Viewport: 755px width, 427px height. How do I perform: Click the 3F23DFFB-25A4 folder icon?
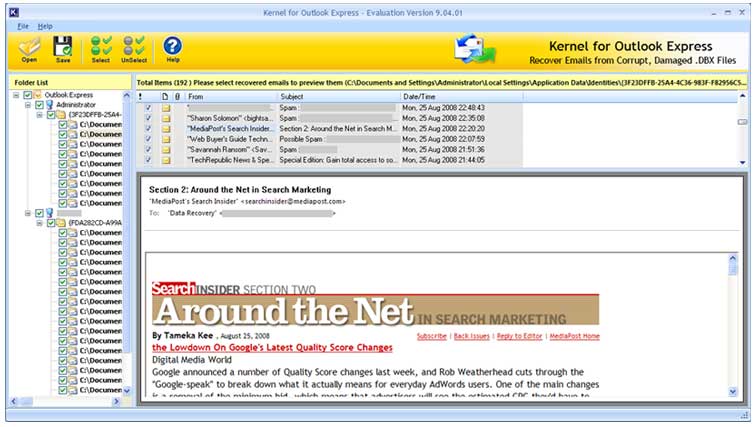tap(61, 115)
